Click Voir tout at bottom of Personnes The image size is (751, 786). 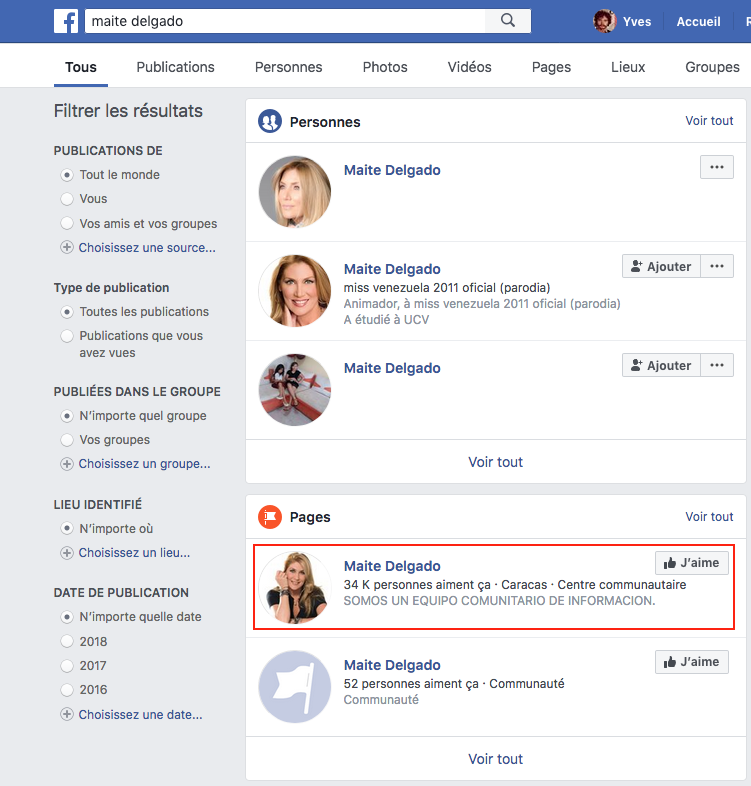click(x=495, y=462)
